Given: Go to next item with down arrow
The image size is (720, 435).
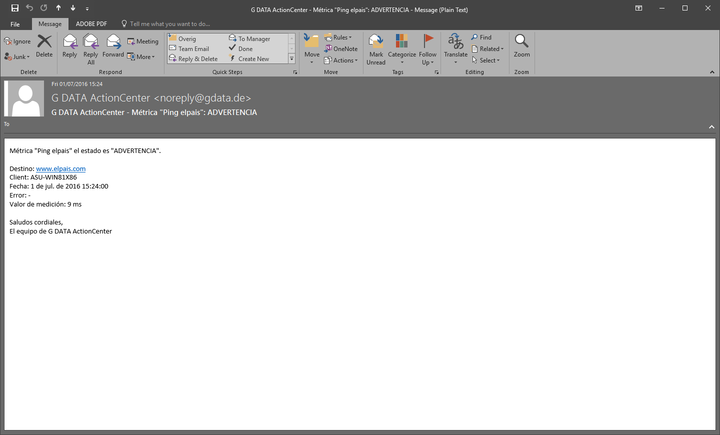Looking at the screenshot, I should [73, 8].
